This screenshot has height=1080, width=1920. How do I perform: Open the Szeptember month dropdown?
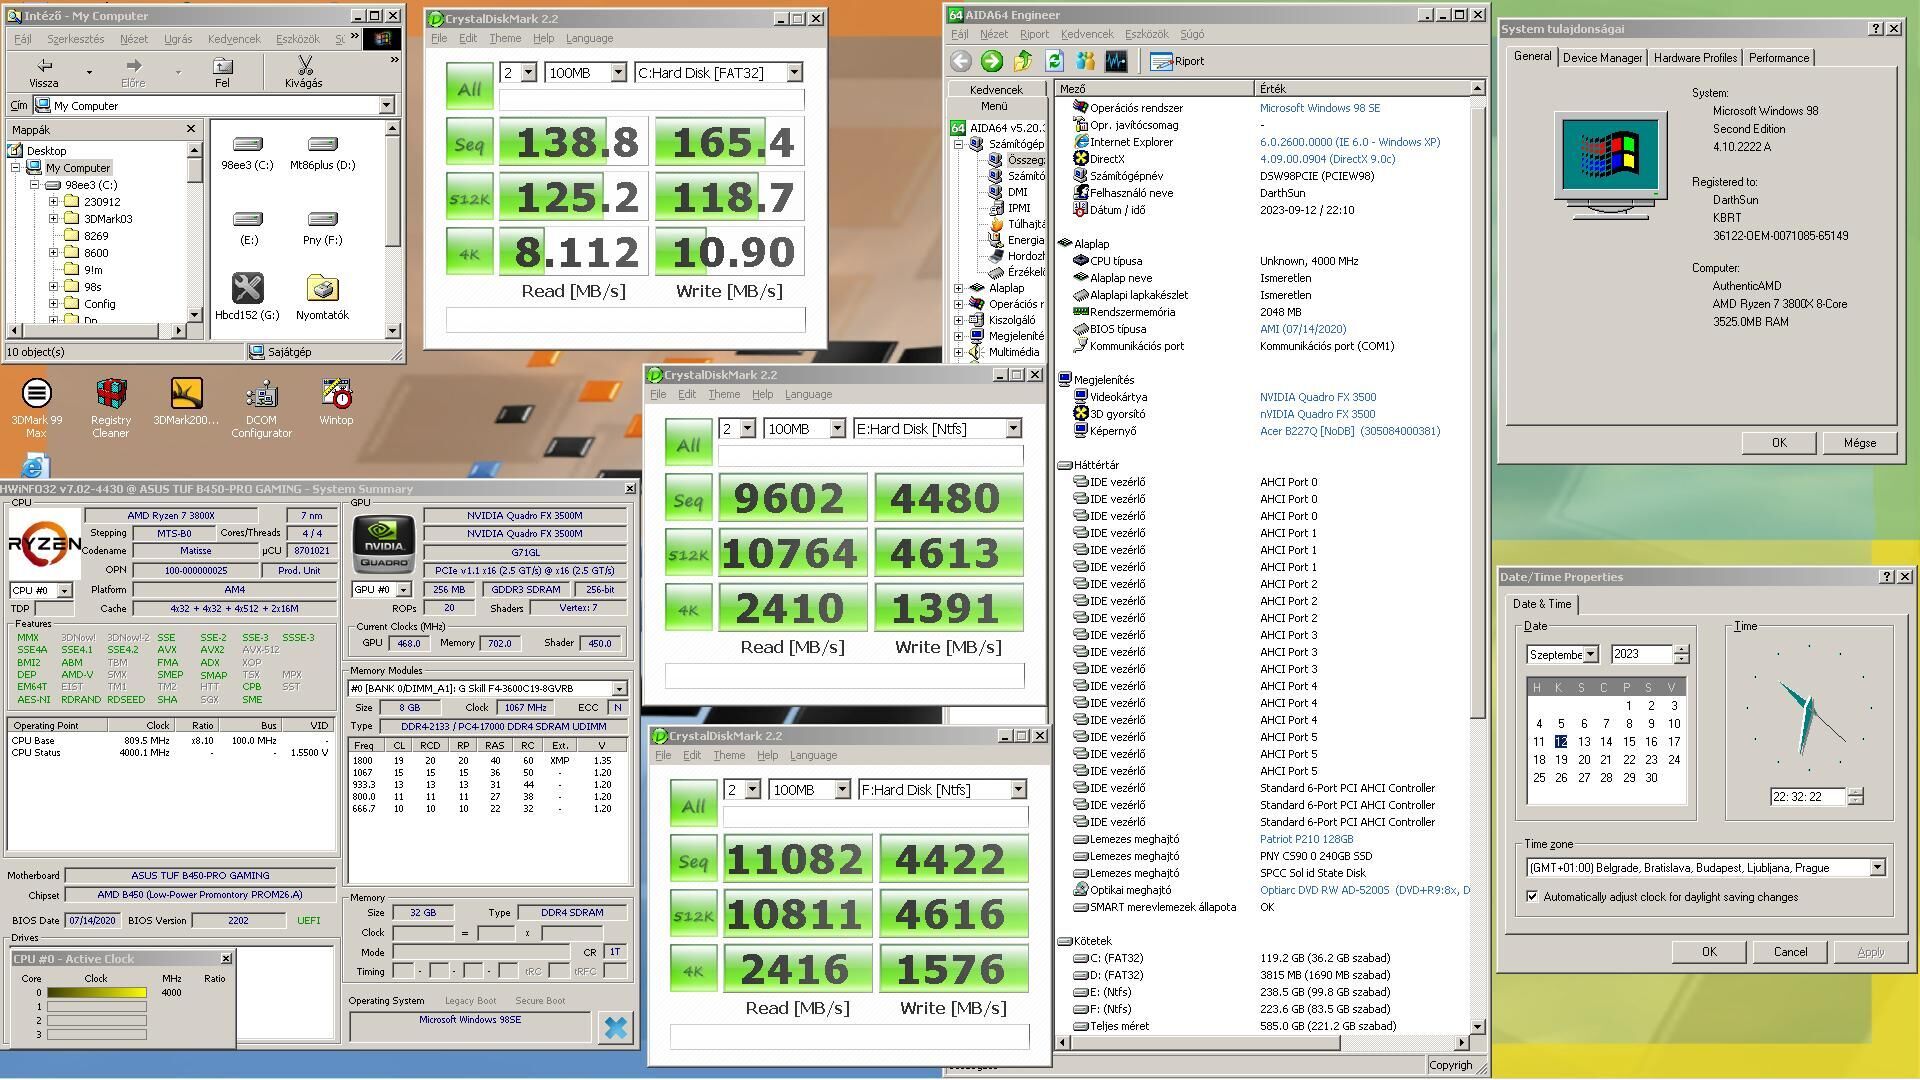tap(1590, 655)
